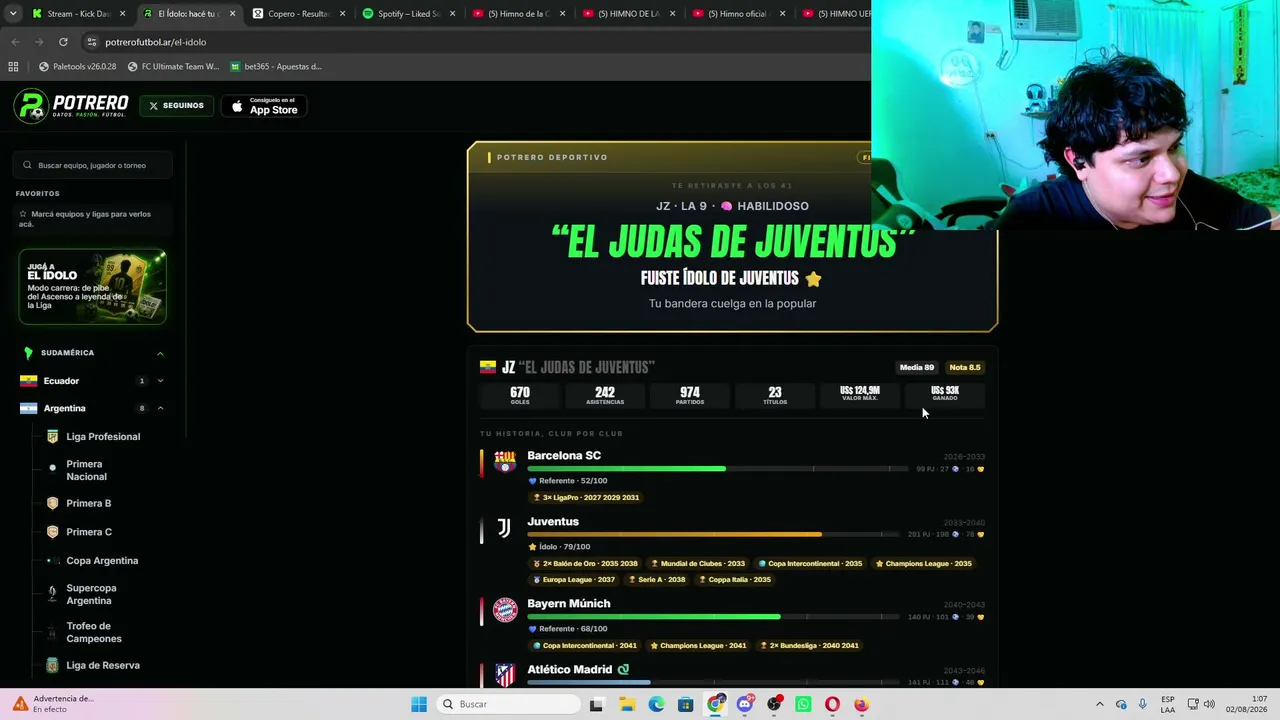Open the FC Ultimate Team bookmark
This screenshot has height=720, width=1280.
[x=173, y=67]
